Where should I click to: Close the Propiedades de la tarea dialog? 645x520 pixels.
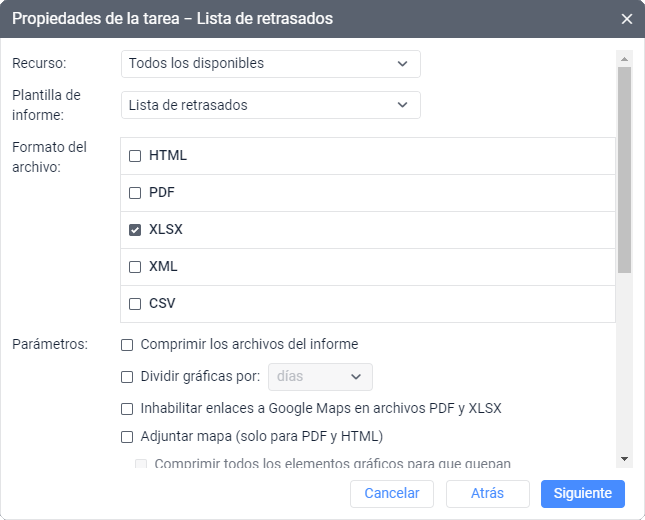tap(627, 19)
